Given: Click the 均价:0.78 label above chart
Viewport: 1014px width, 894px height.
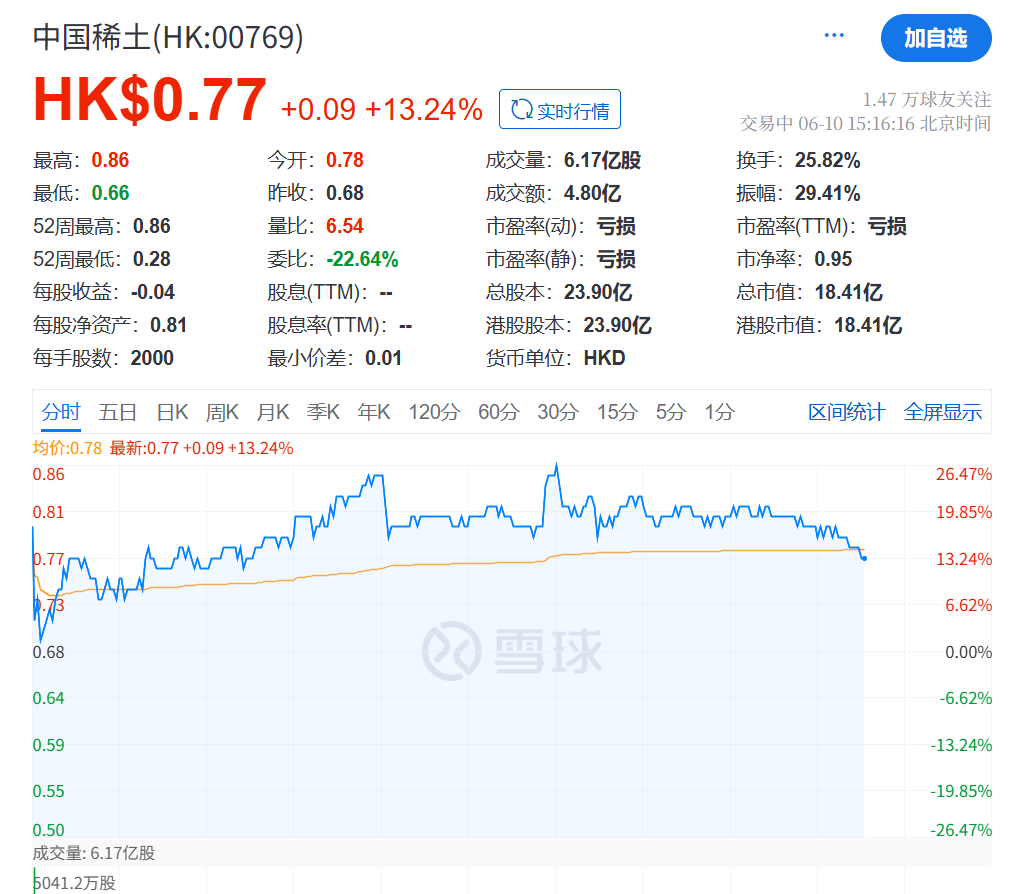Looking at the screenshot, I should click(x=67, y=448).
